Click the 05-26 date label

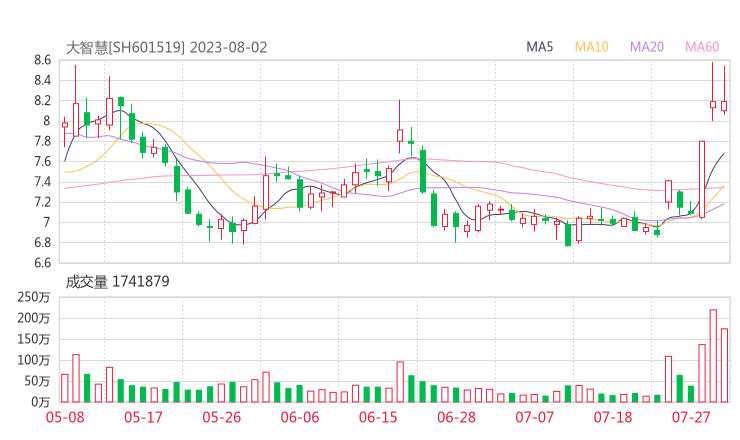[221, 417]
